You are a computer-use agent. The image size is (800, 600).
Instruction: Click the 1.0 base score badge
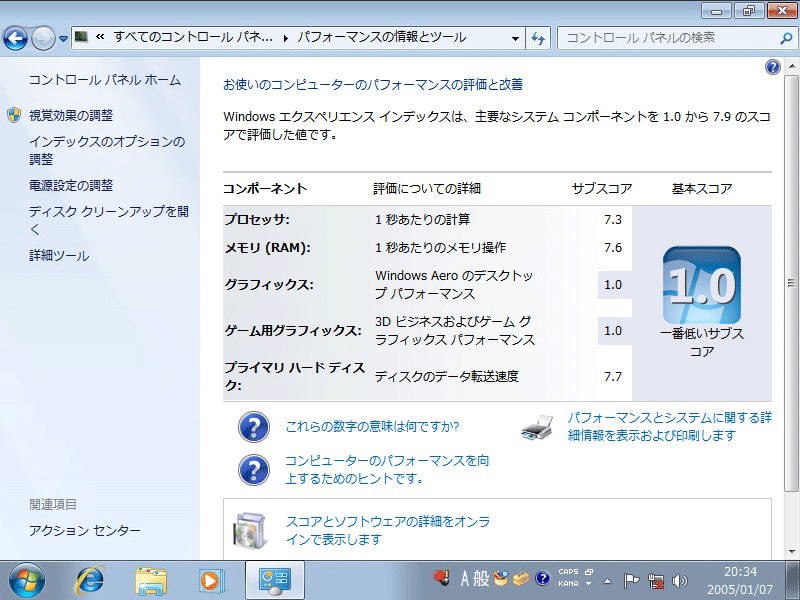(x=702, y=285)
